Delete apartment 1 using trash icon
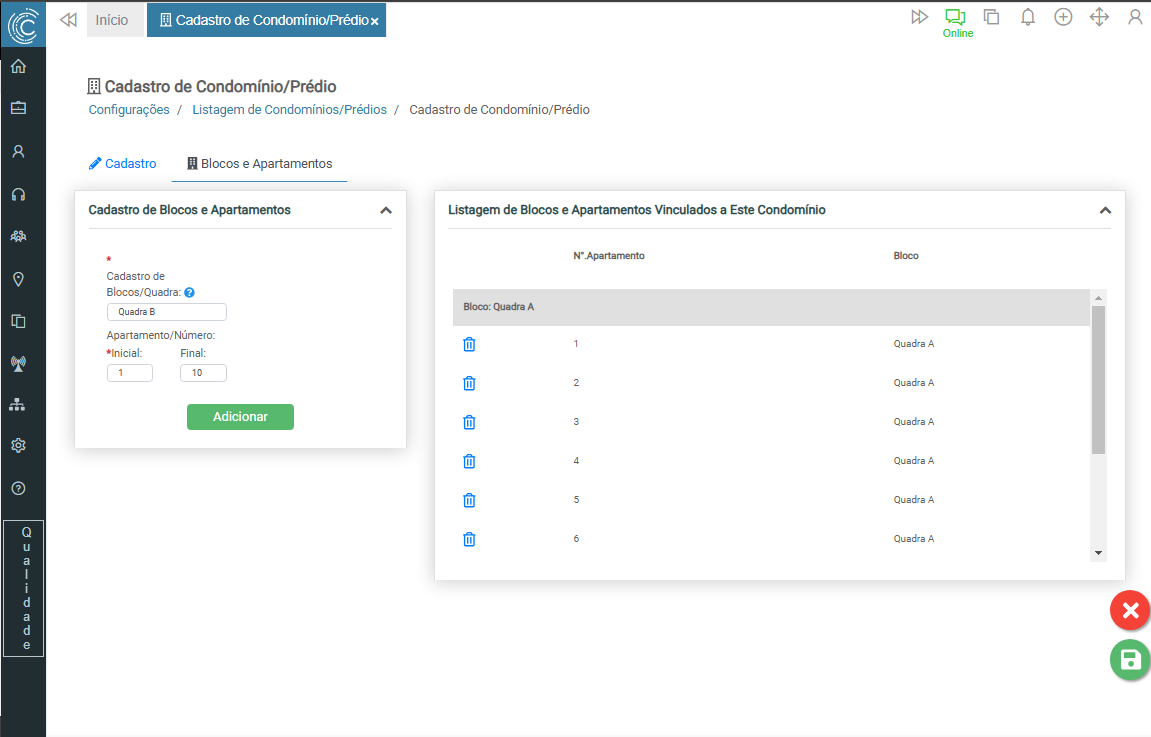Screen dimensions: 1151x737 click(x=469, y=344)
